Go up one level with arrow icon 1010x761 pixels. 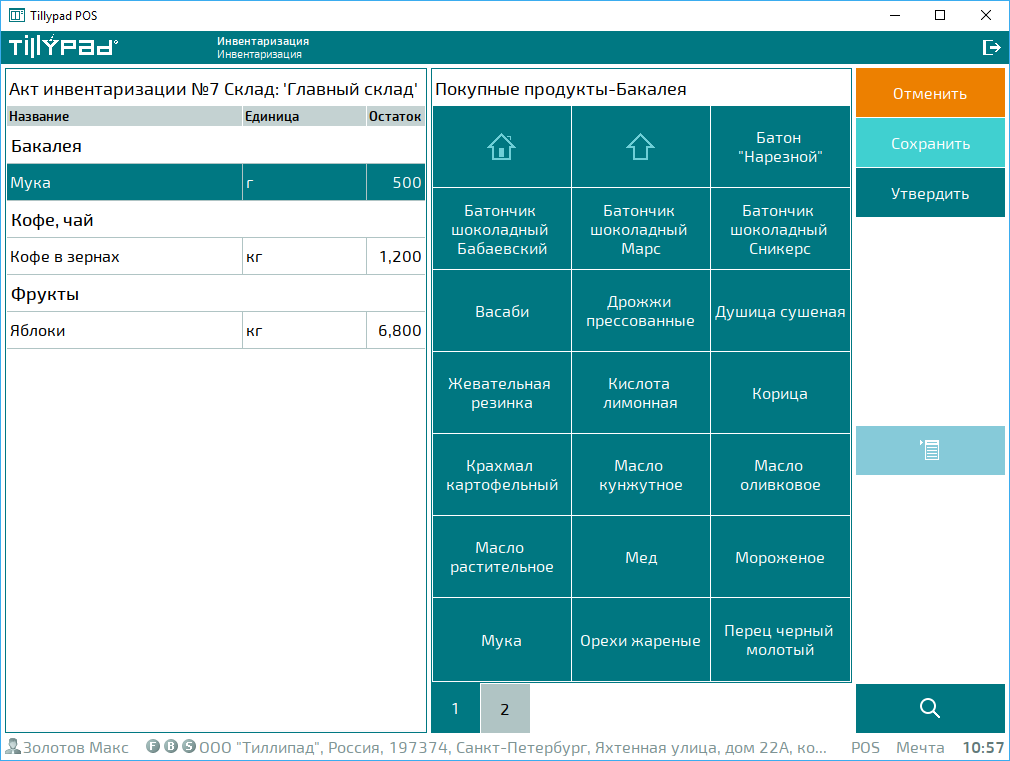click(x=640, y=147)
